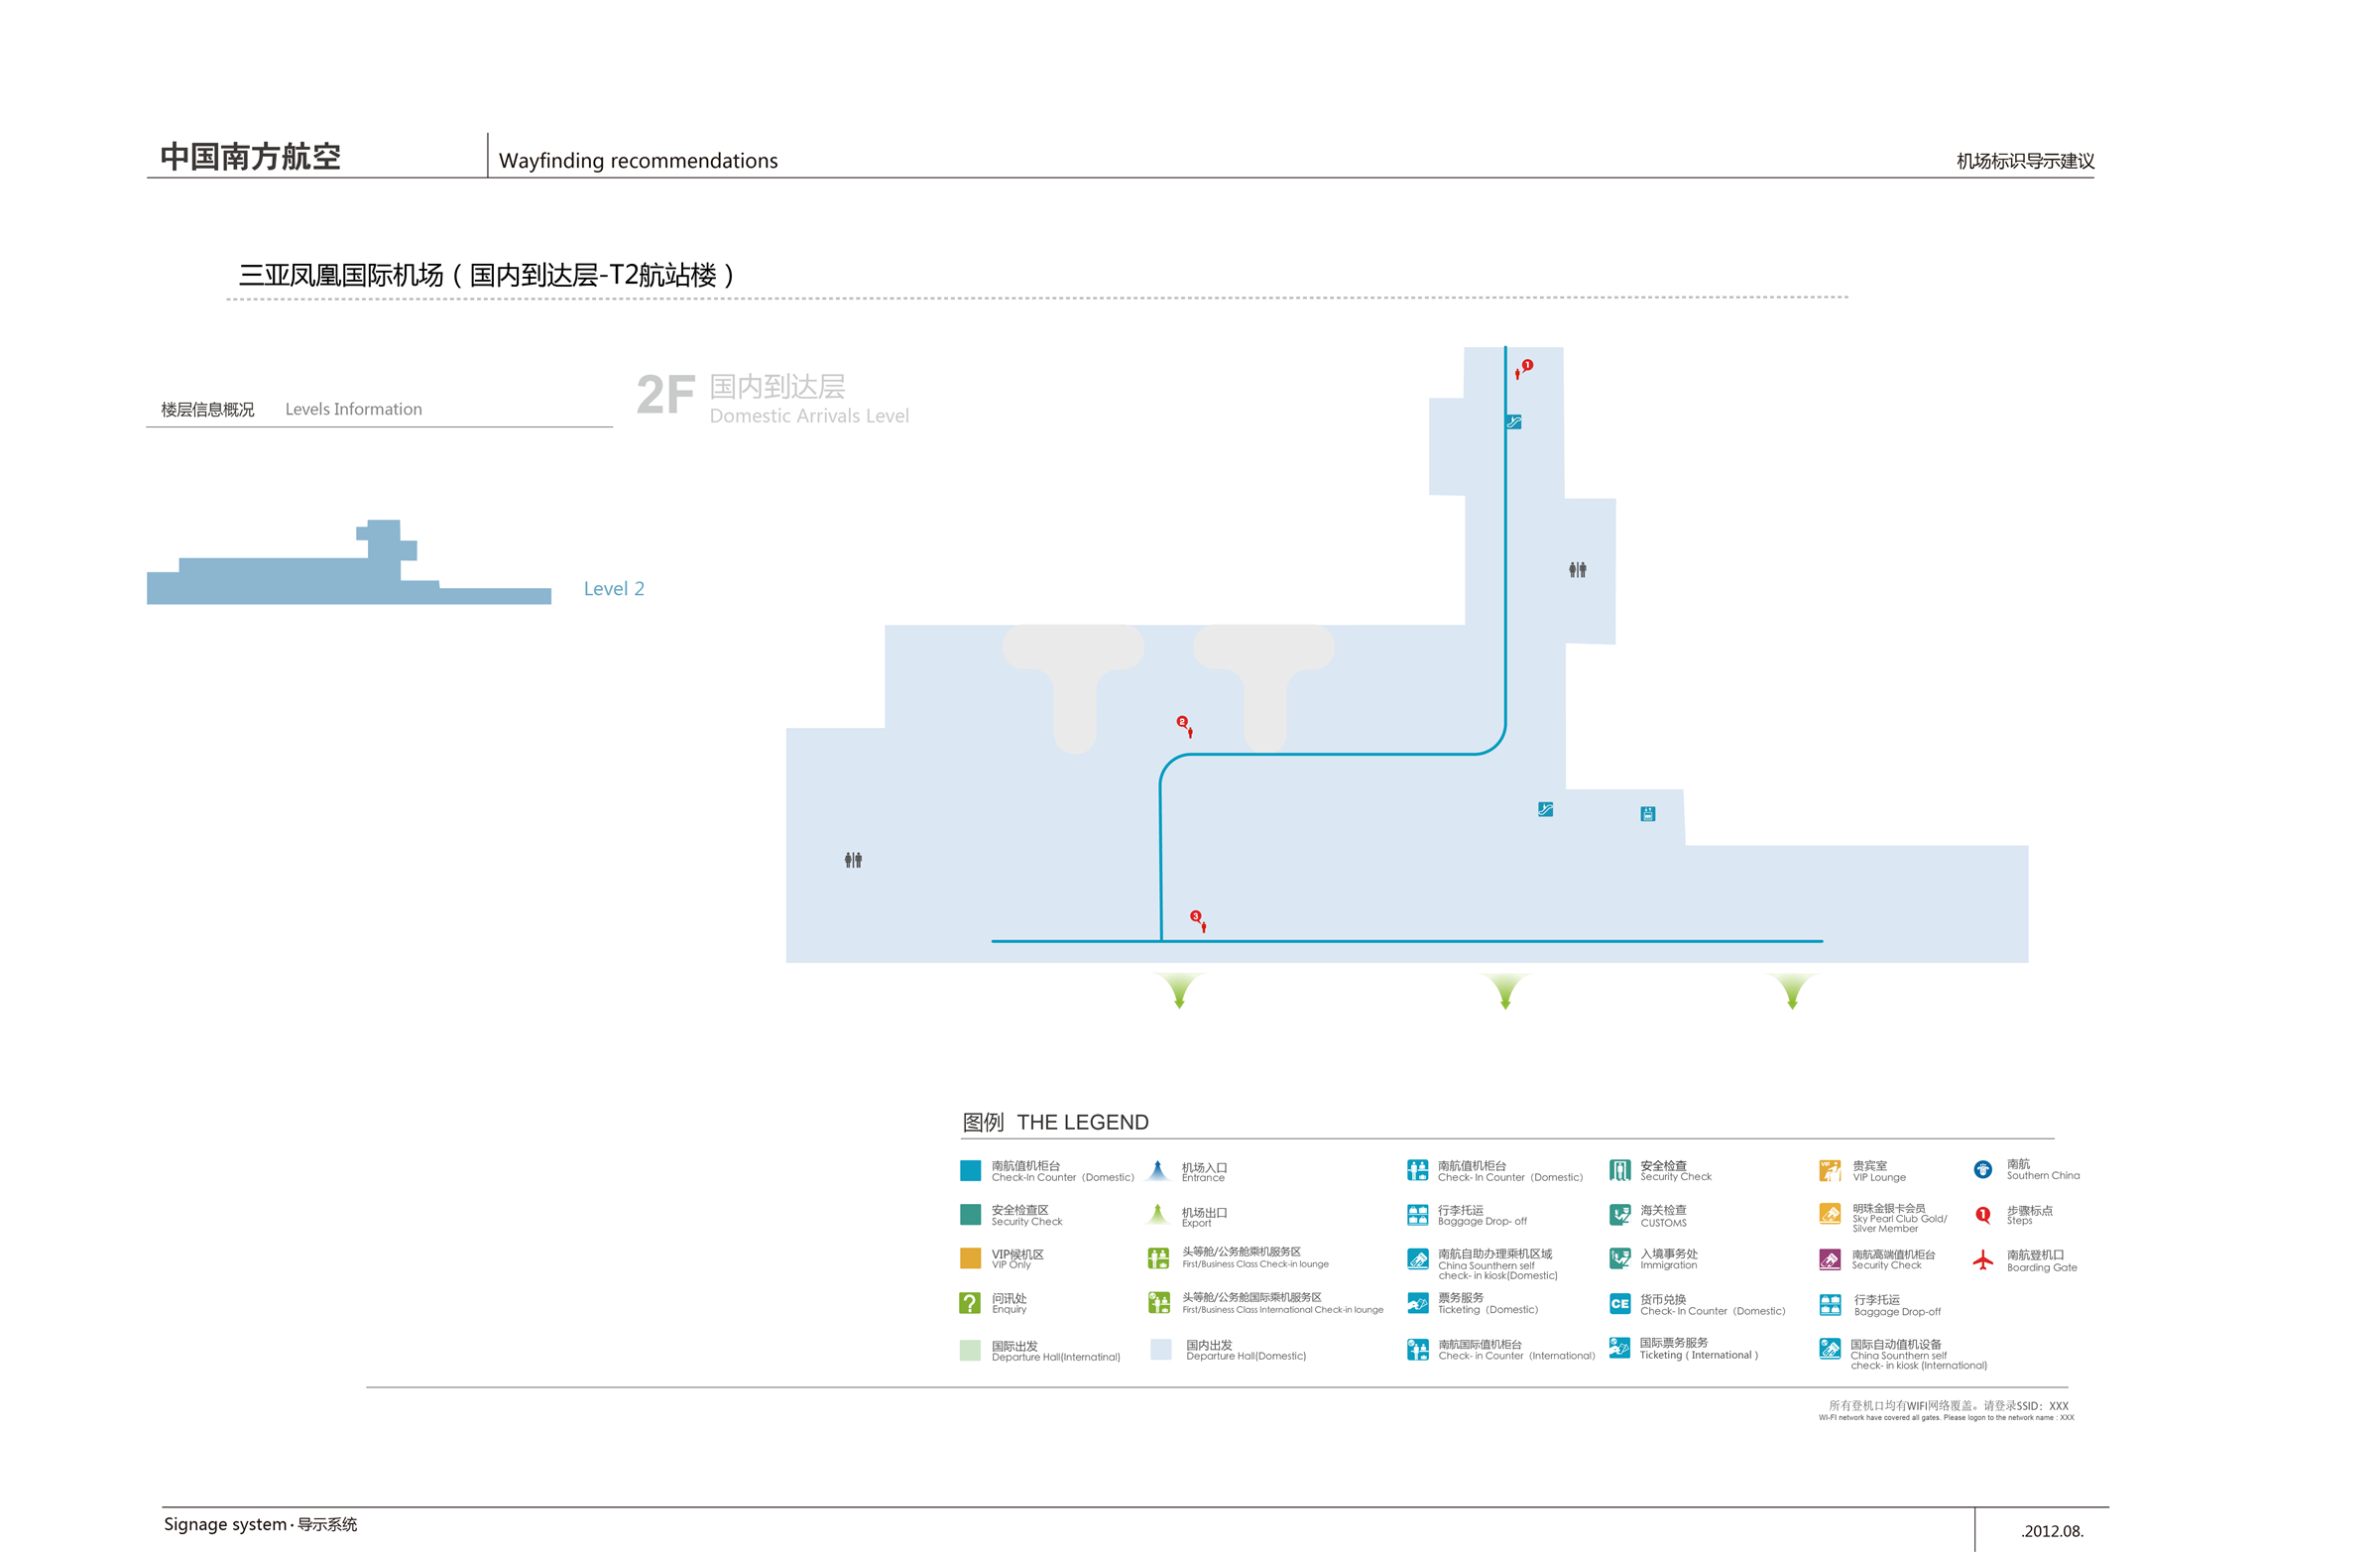Click the Sky Pearl Club Gold/Silver Member icon
This screenshot has width=2380, height=1552.
click(x=1830, y=1214)
